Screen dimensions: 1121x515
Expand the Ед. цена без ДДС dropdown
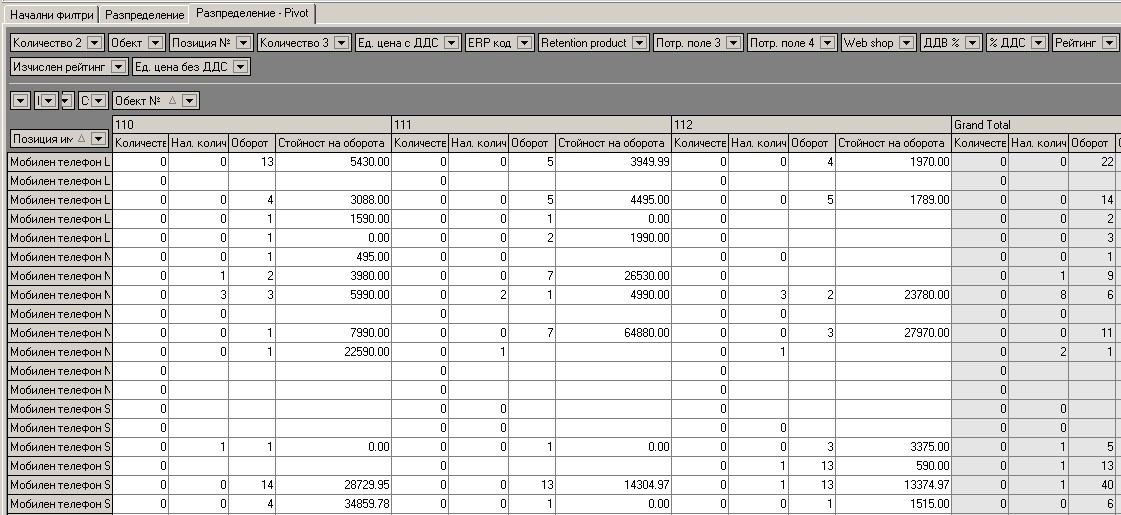[x=241, y=67]
